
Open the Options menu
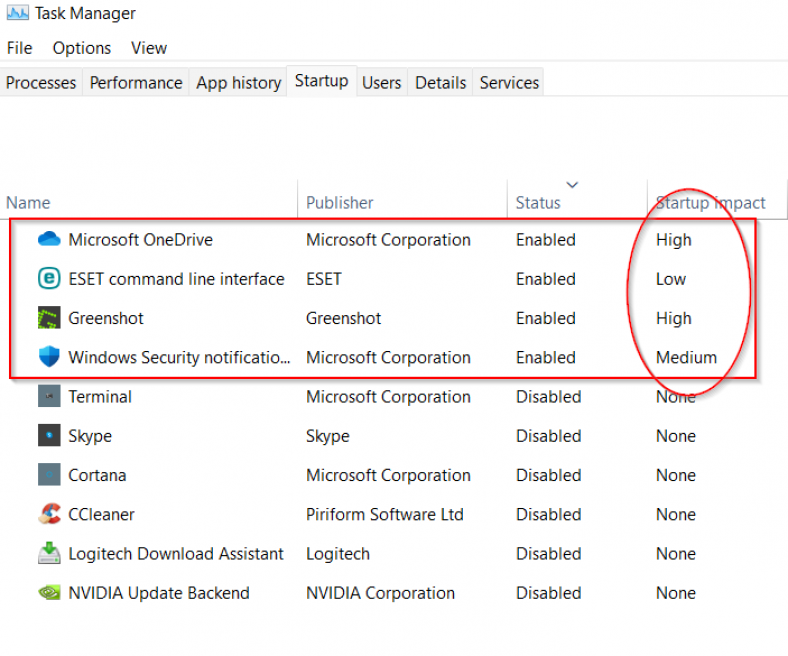click(82, 48)
